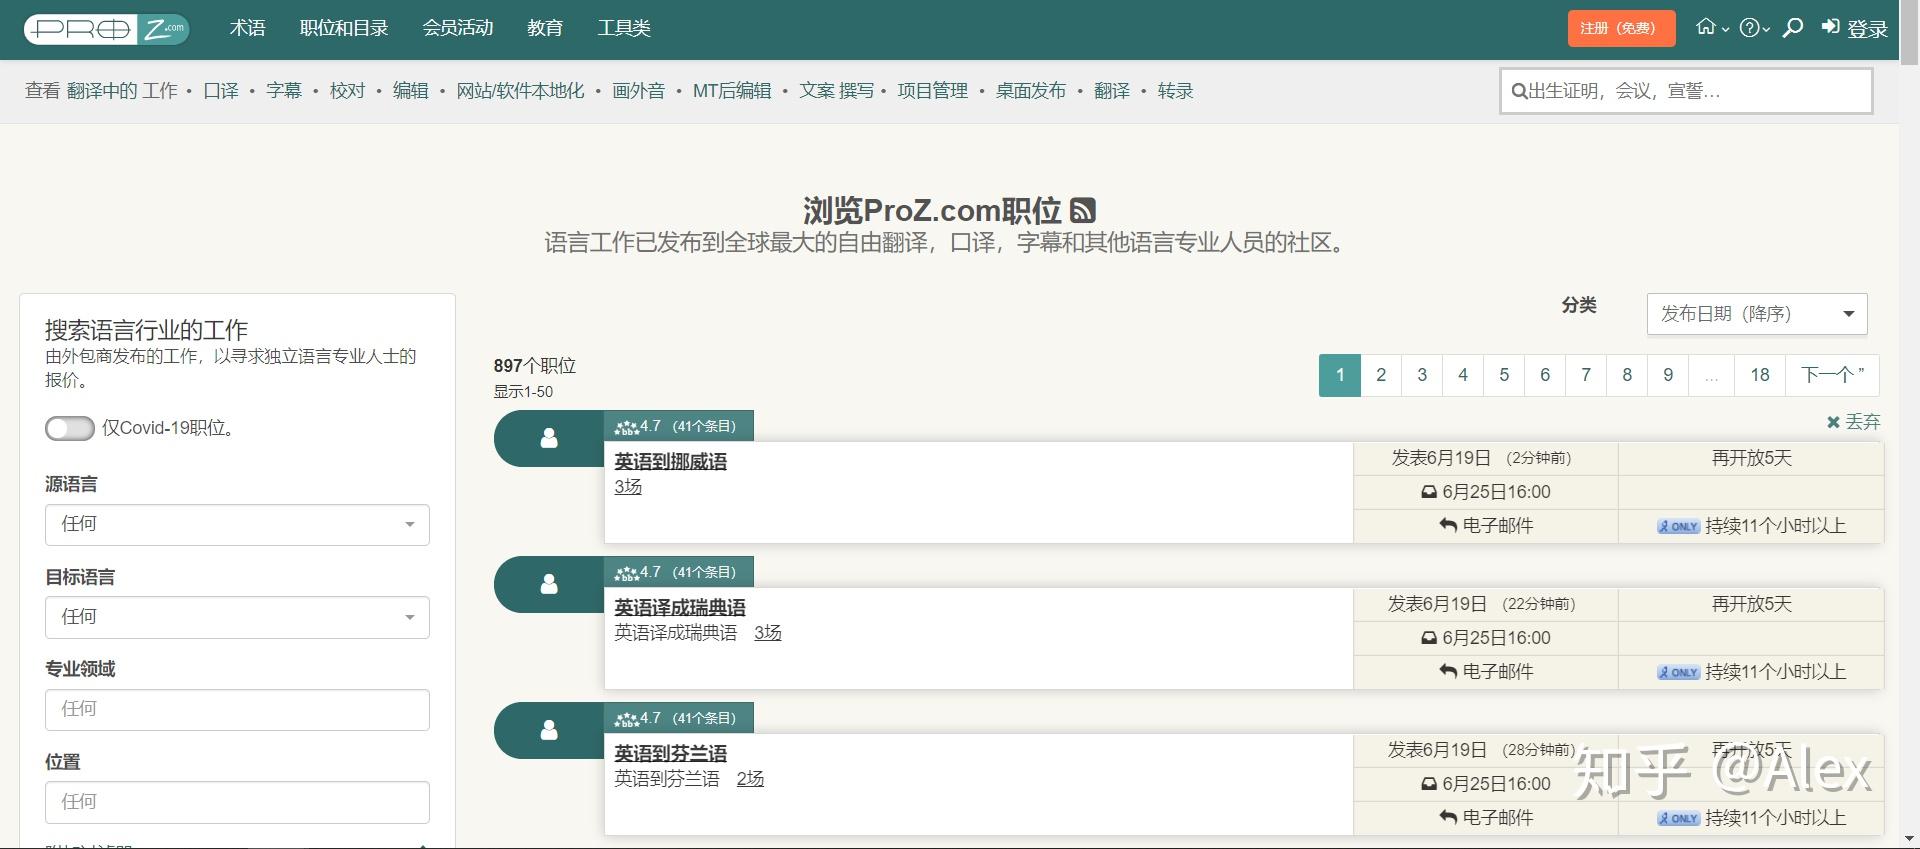Image resolution: width=1920 pixels, height=849 pixels.
Task: Open the home icon menu
Action: point(1712,28)
